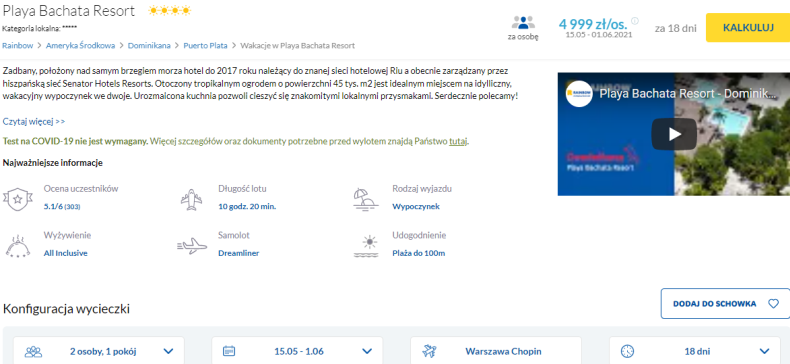
Task: Open the tutaj COVID documents link
Action: (458, 142)
